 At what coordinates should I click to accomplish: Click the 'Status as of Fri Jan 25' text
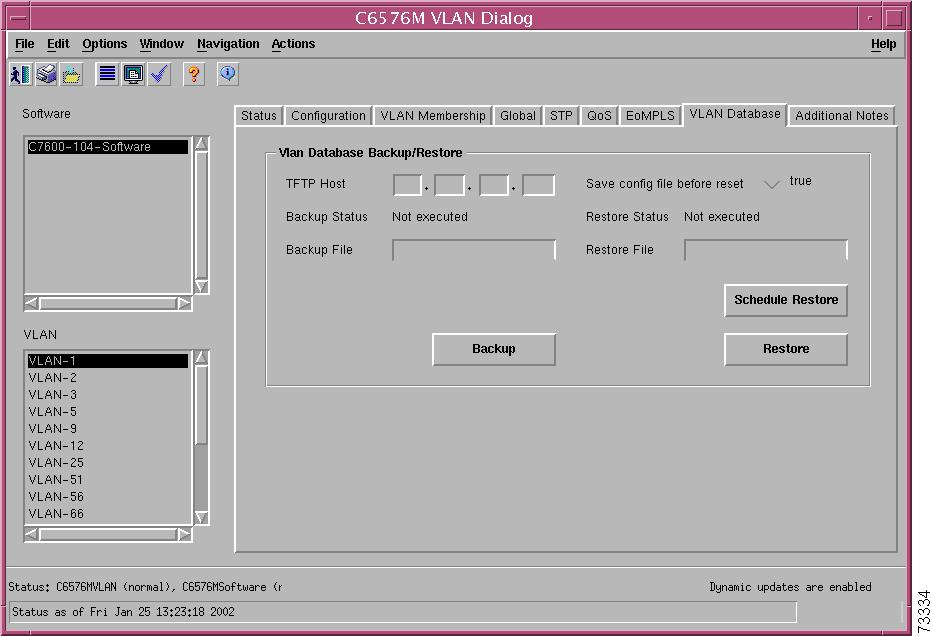123,612
